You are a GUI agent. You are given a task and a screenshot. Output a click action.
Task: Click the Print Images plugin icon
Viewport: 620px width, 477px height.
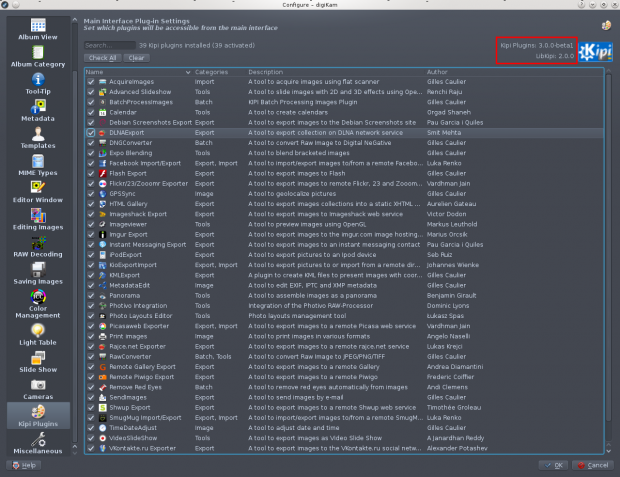pyautogui.click(x=102, y=336)
